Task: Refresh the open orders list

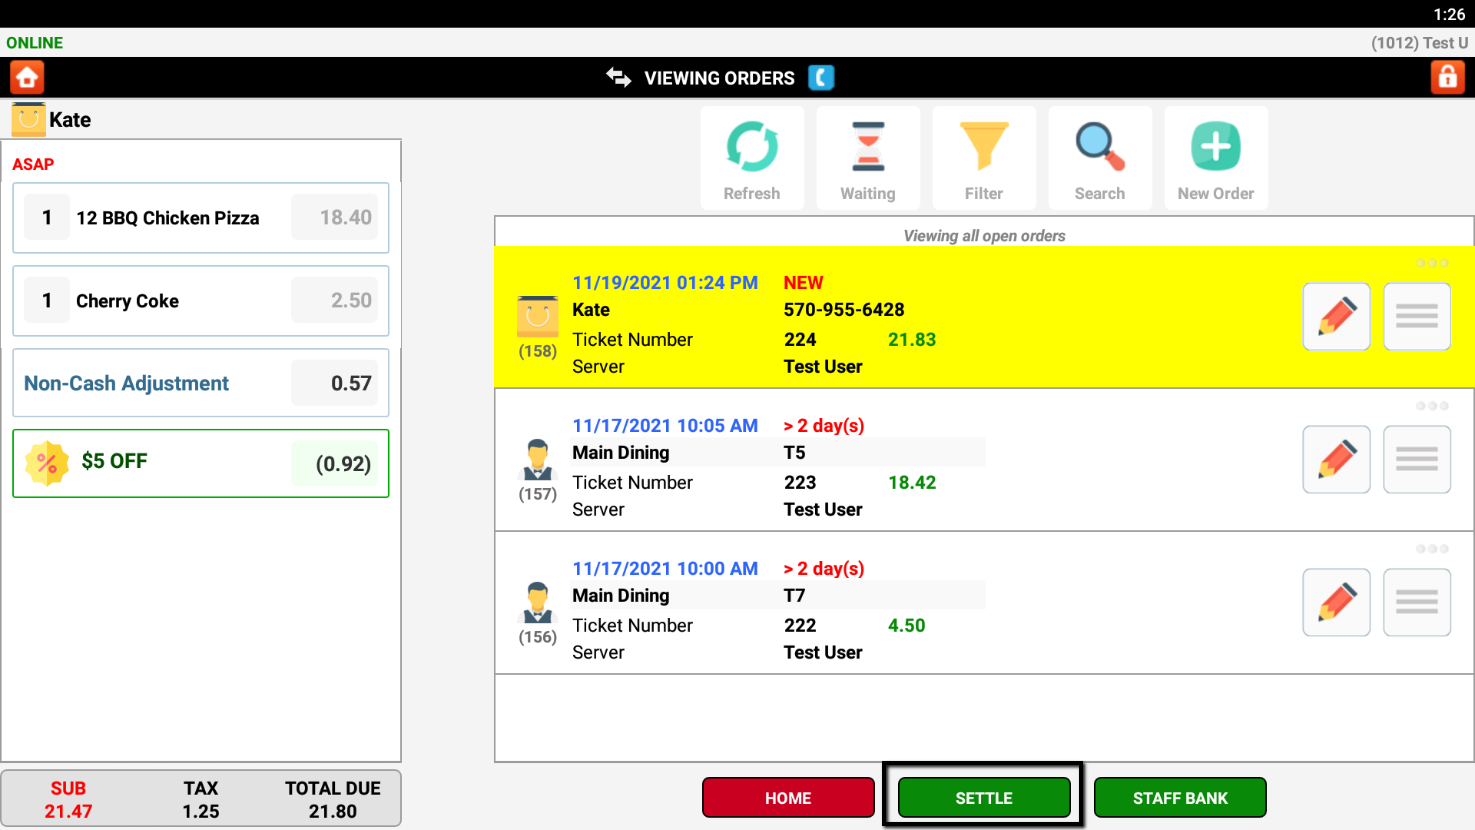Action: pos(752,158)
